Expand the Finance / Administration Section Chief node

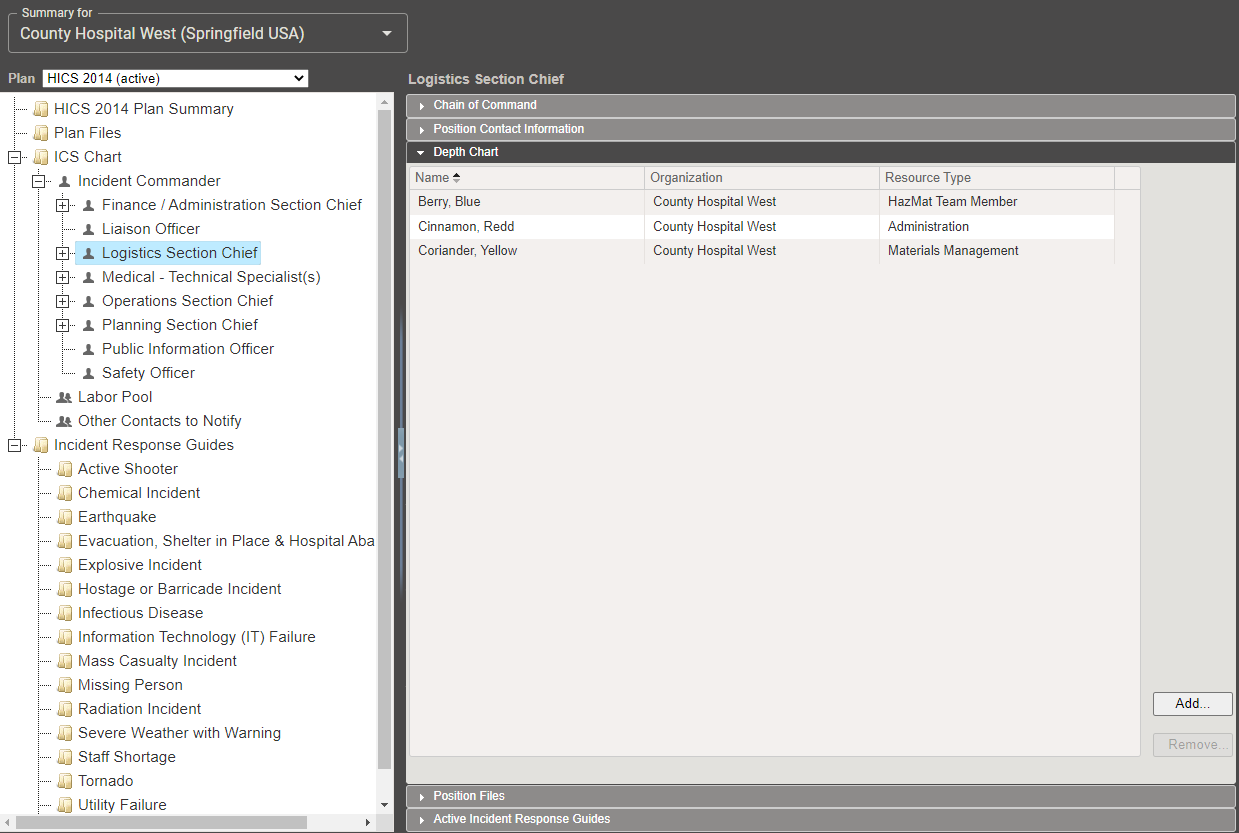pos(63,205)
